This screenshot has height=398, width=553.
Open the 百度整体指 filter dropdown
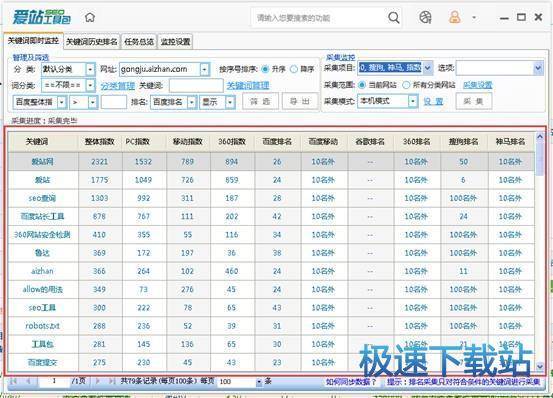[x=62, y=102]
